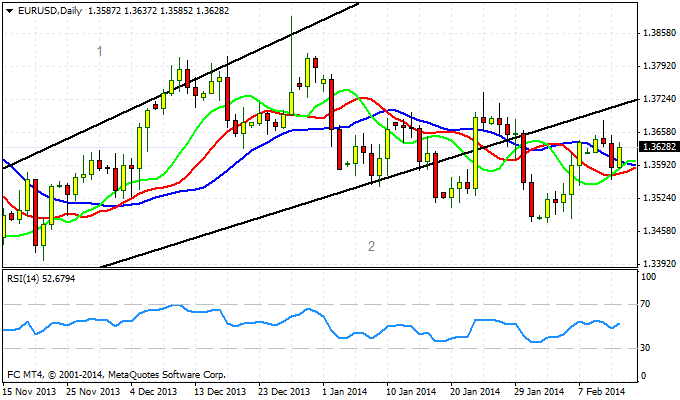
Task: Click price level 1.33920 on axis
Action: pos(660,264)
